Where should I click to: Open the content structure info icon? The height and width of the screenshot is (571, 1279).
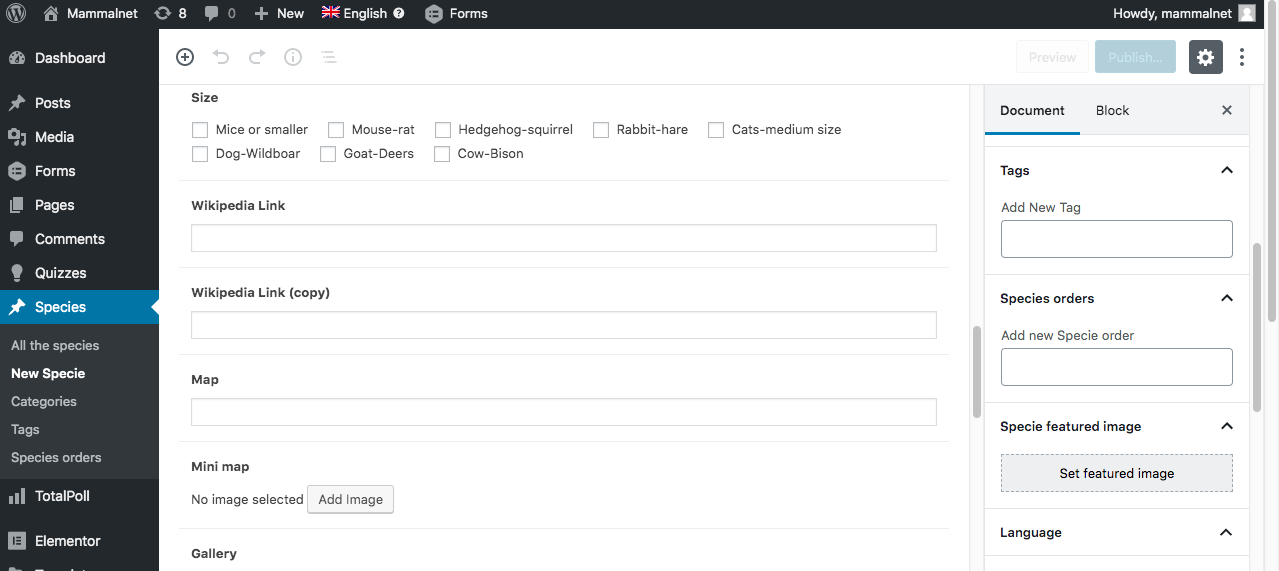point(293,57)
